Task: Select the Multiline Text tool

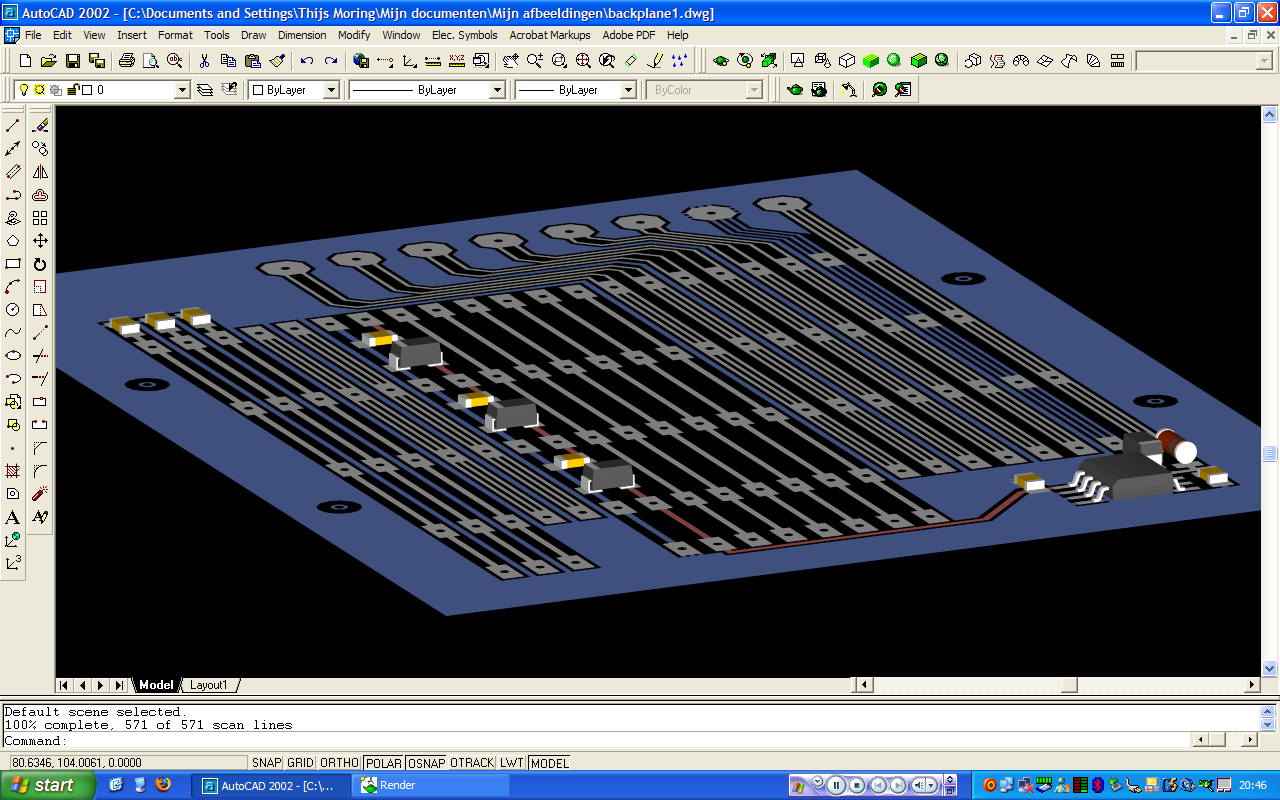Action: click(x=13, y=517)
